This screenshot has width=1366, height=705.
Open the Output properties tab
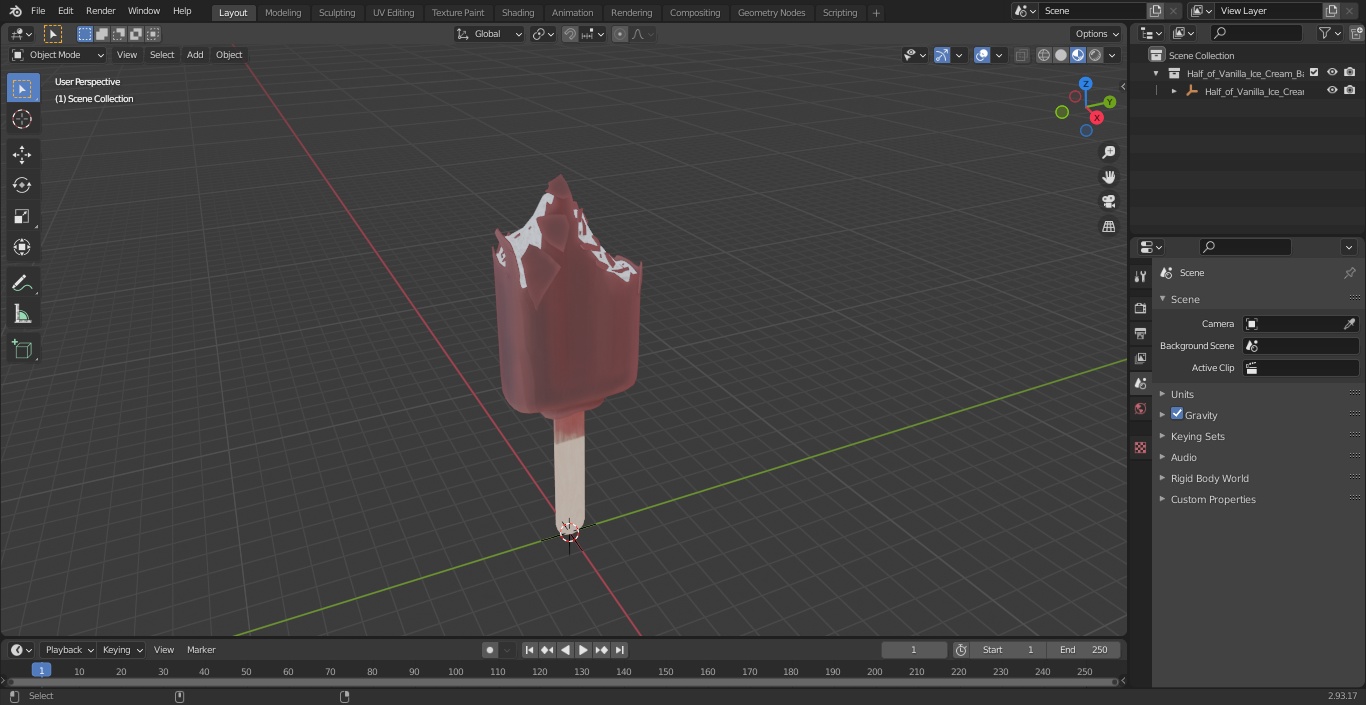[x=1140, y=333]
